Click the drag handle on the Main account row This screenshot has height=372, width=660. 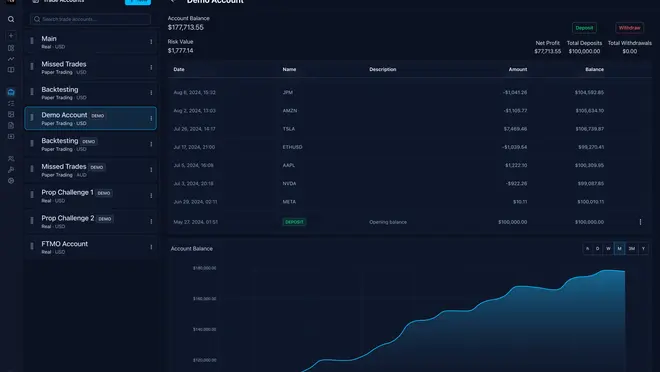32,41
